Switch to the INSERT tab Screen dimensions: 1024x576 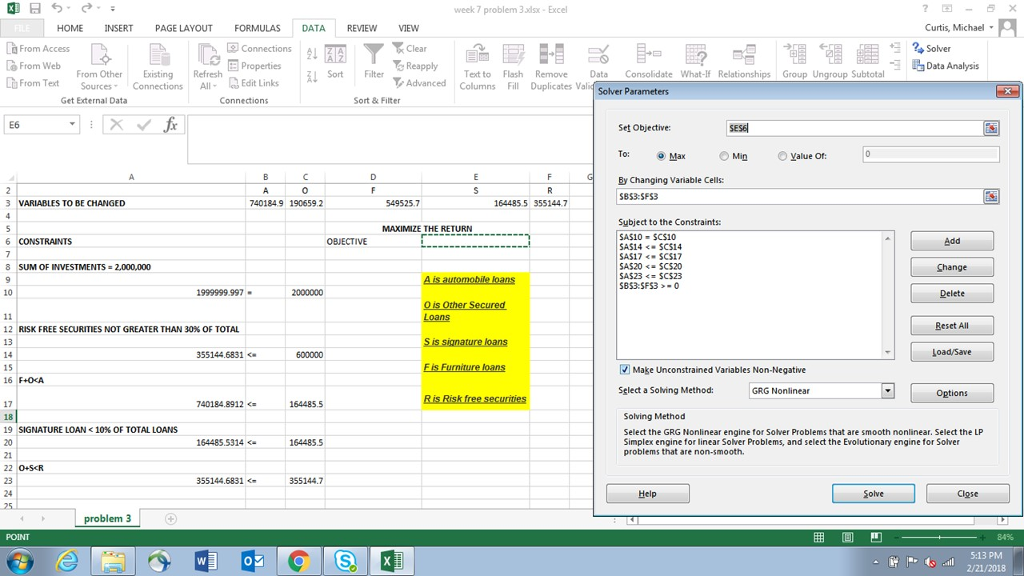pyautogui.click(x=118, y=28)
